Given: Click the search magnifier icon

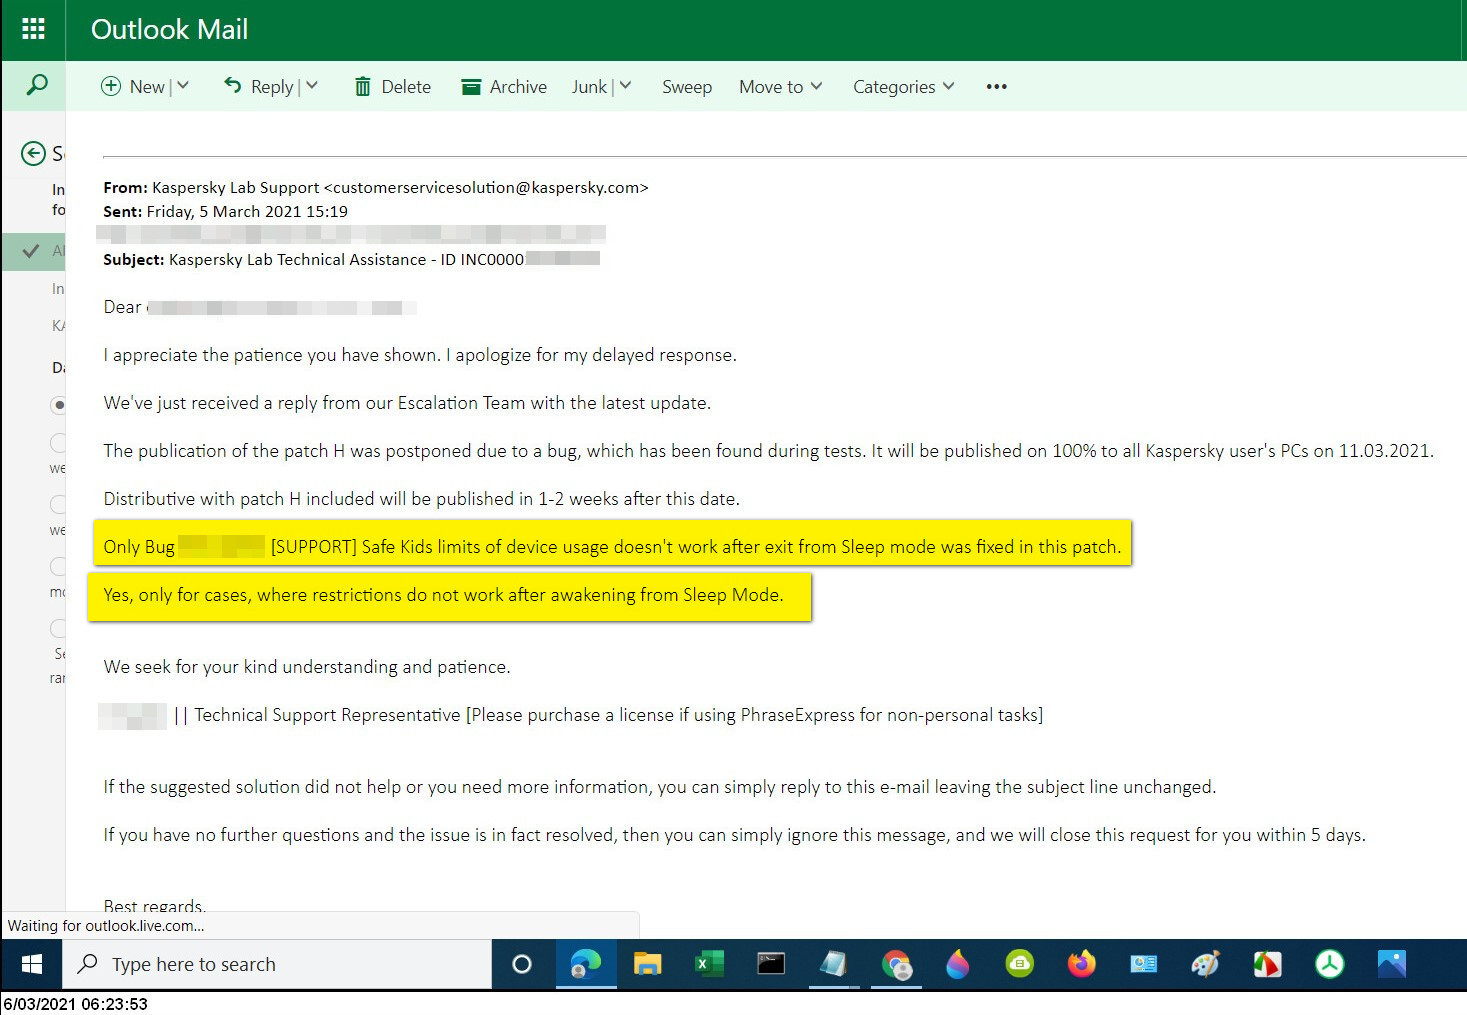Looking at the screenshot, I should (x=36, y=85).
